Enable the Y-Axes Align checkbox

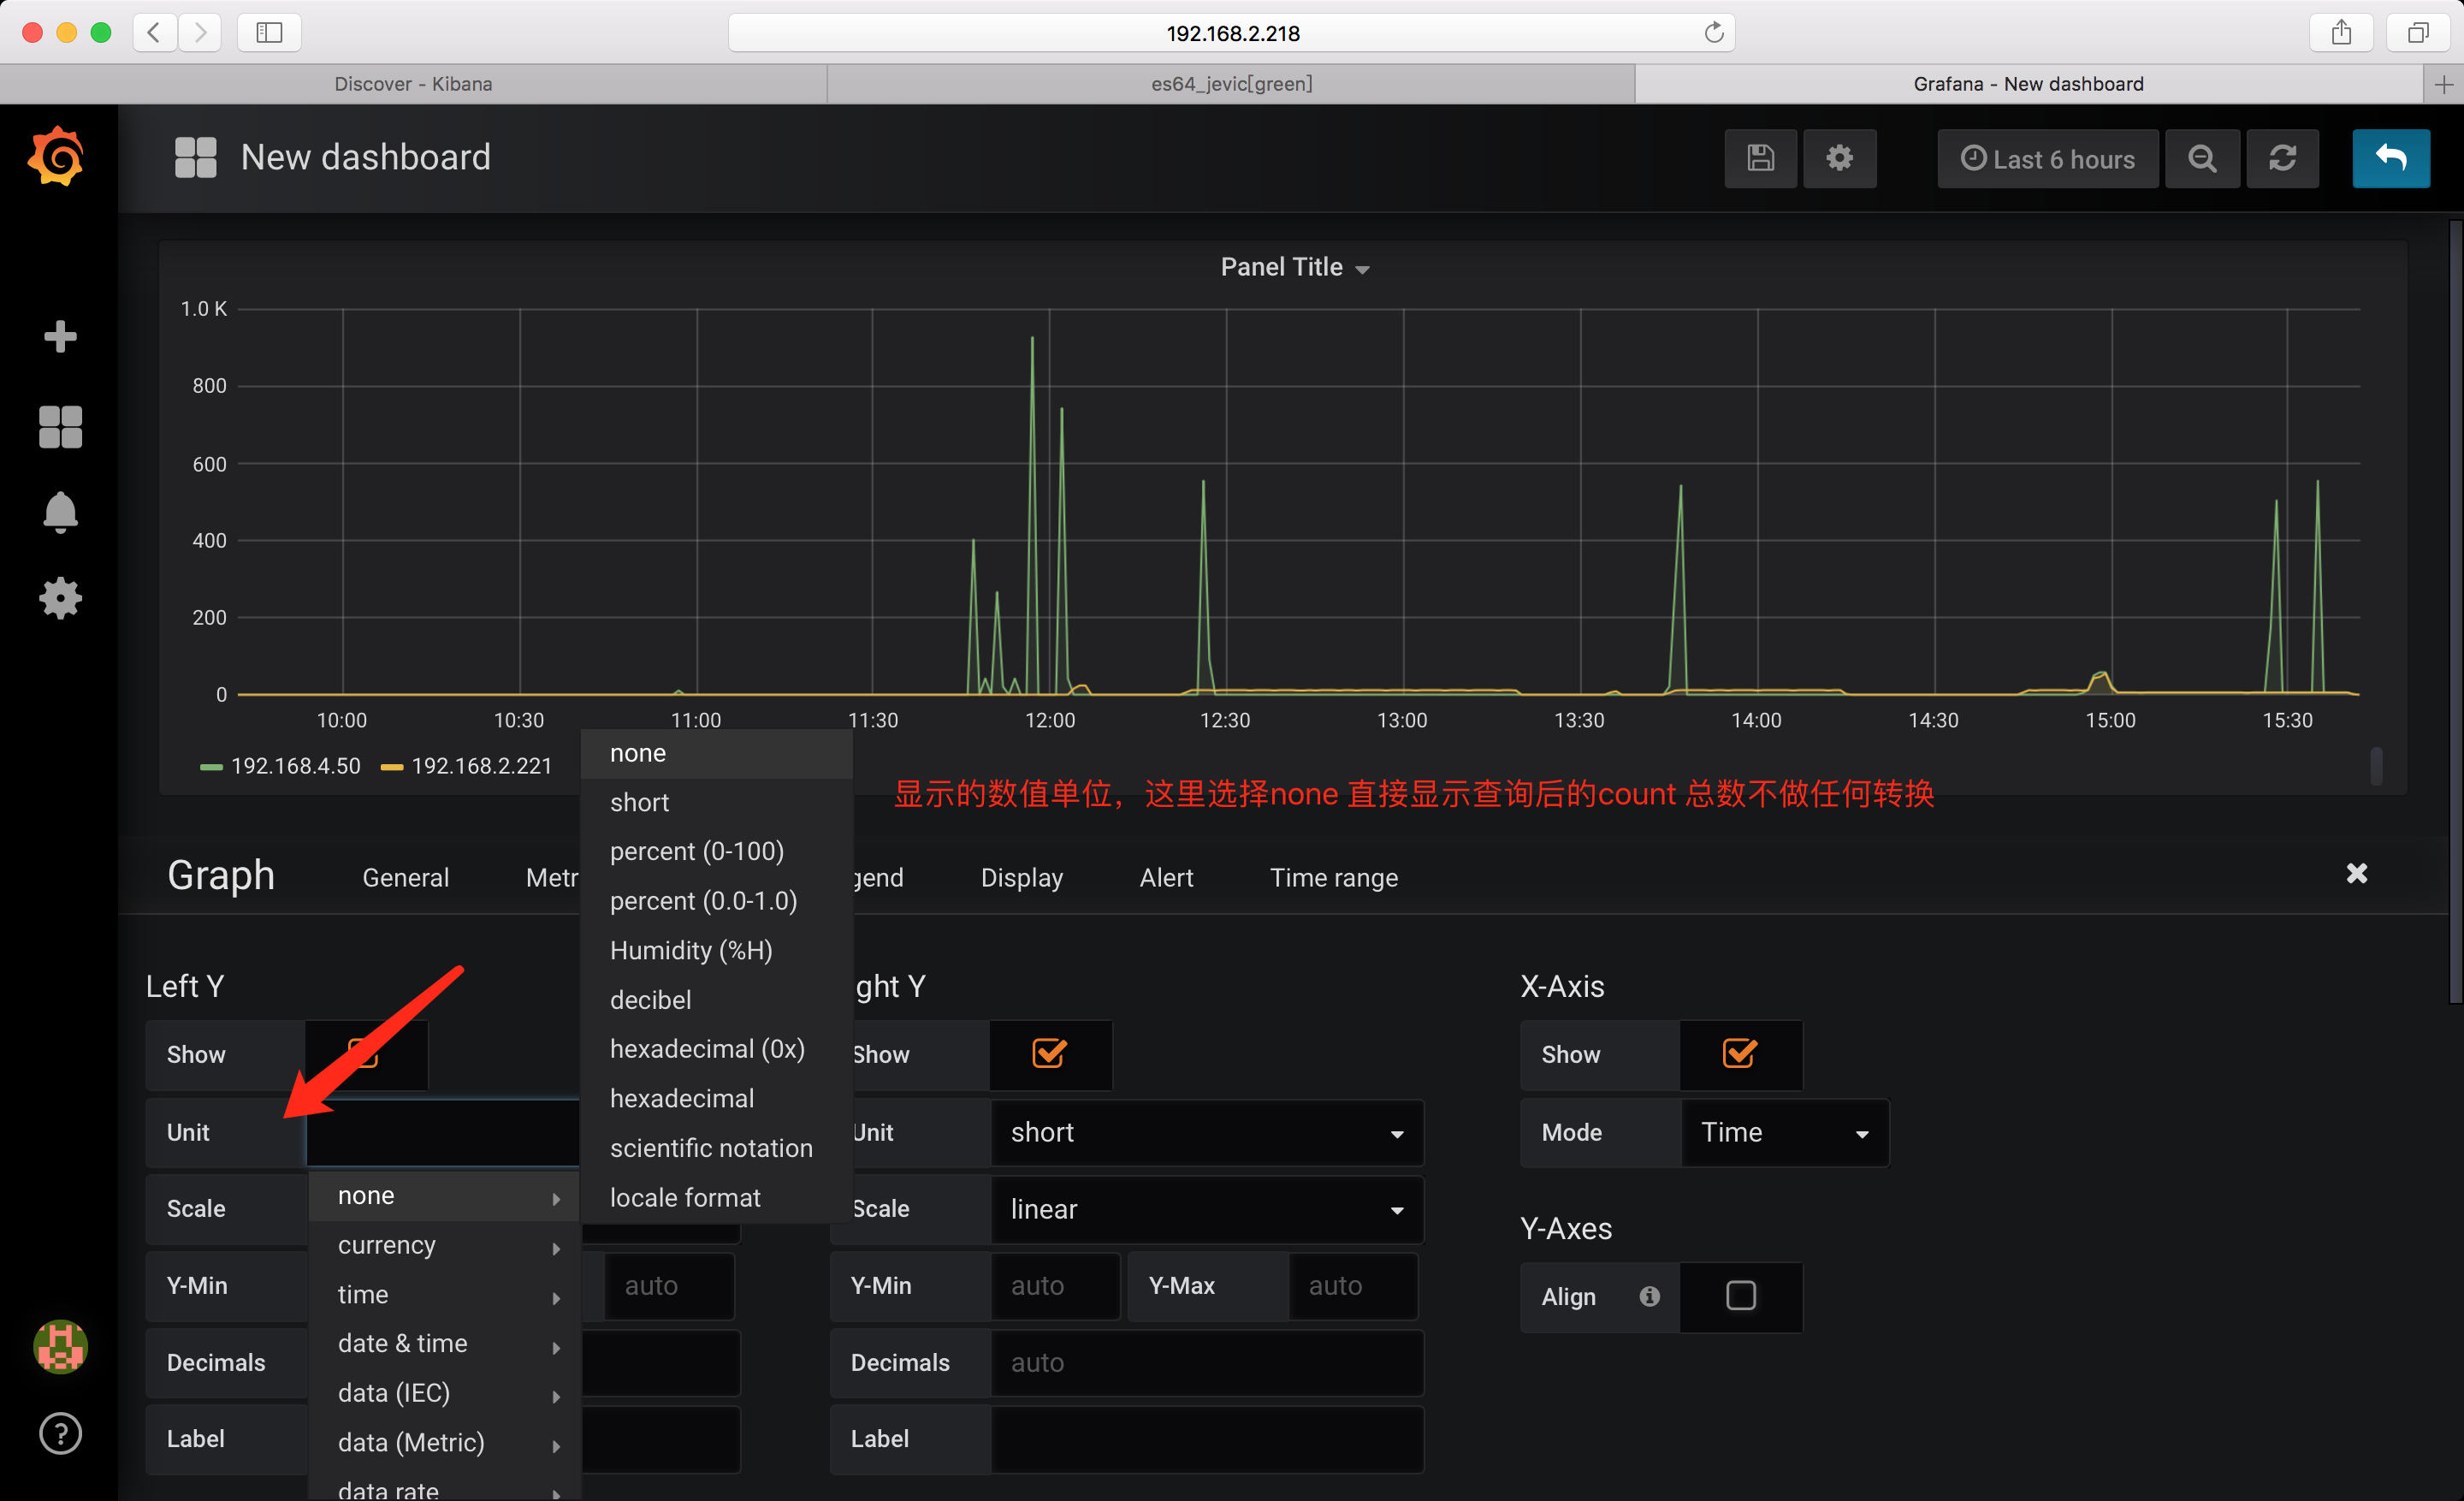[x=1740, y=1295]
